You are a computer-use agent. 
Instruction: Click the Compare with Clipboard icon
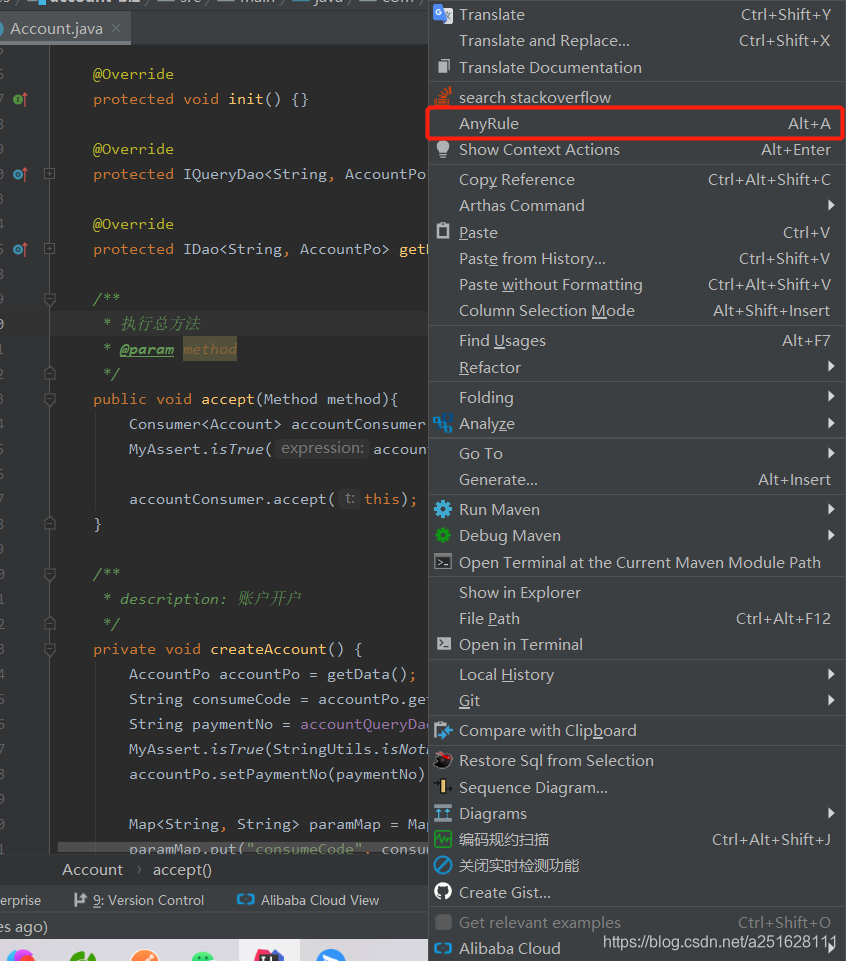(x=443, y=731)
